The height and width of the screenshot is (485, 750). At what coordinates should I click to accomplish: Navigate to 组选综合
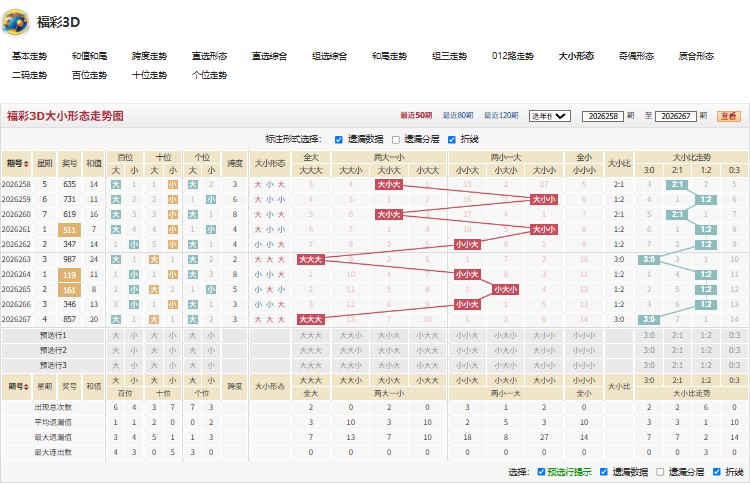click(x=330, y=56)
